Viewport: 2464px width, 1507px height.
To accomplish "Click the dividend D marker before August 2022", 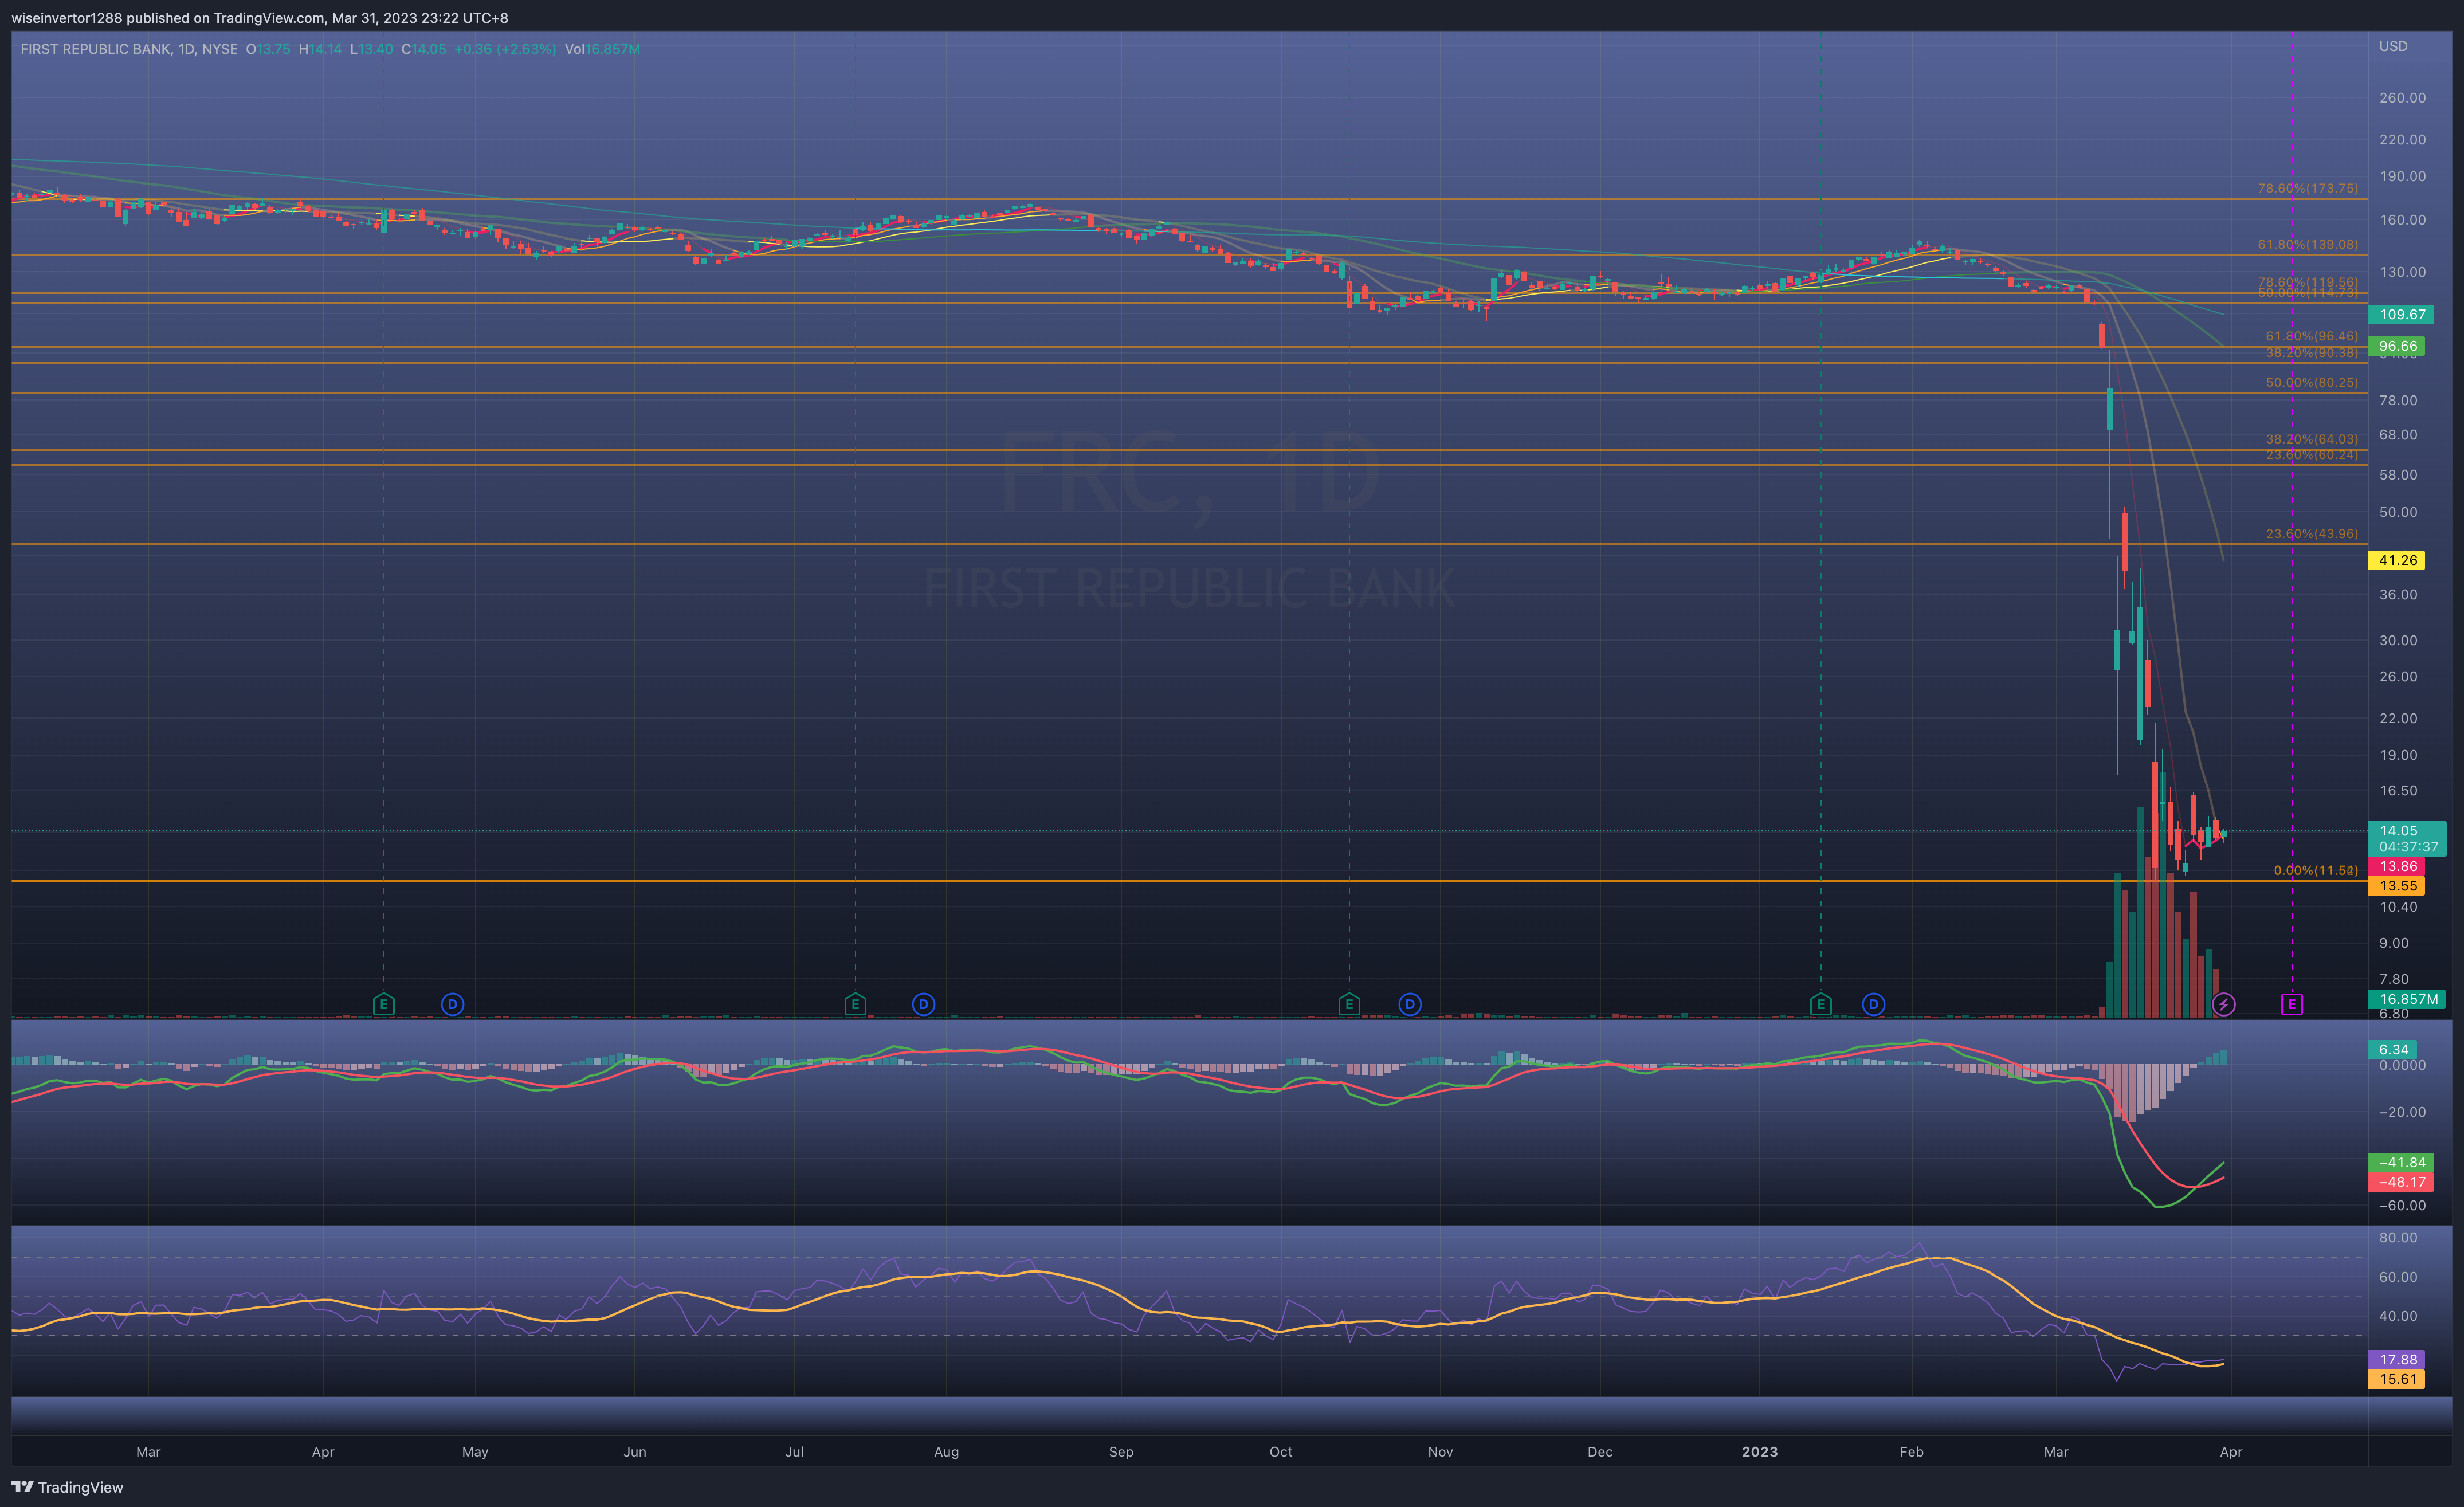I will coord(924,1004).
